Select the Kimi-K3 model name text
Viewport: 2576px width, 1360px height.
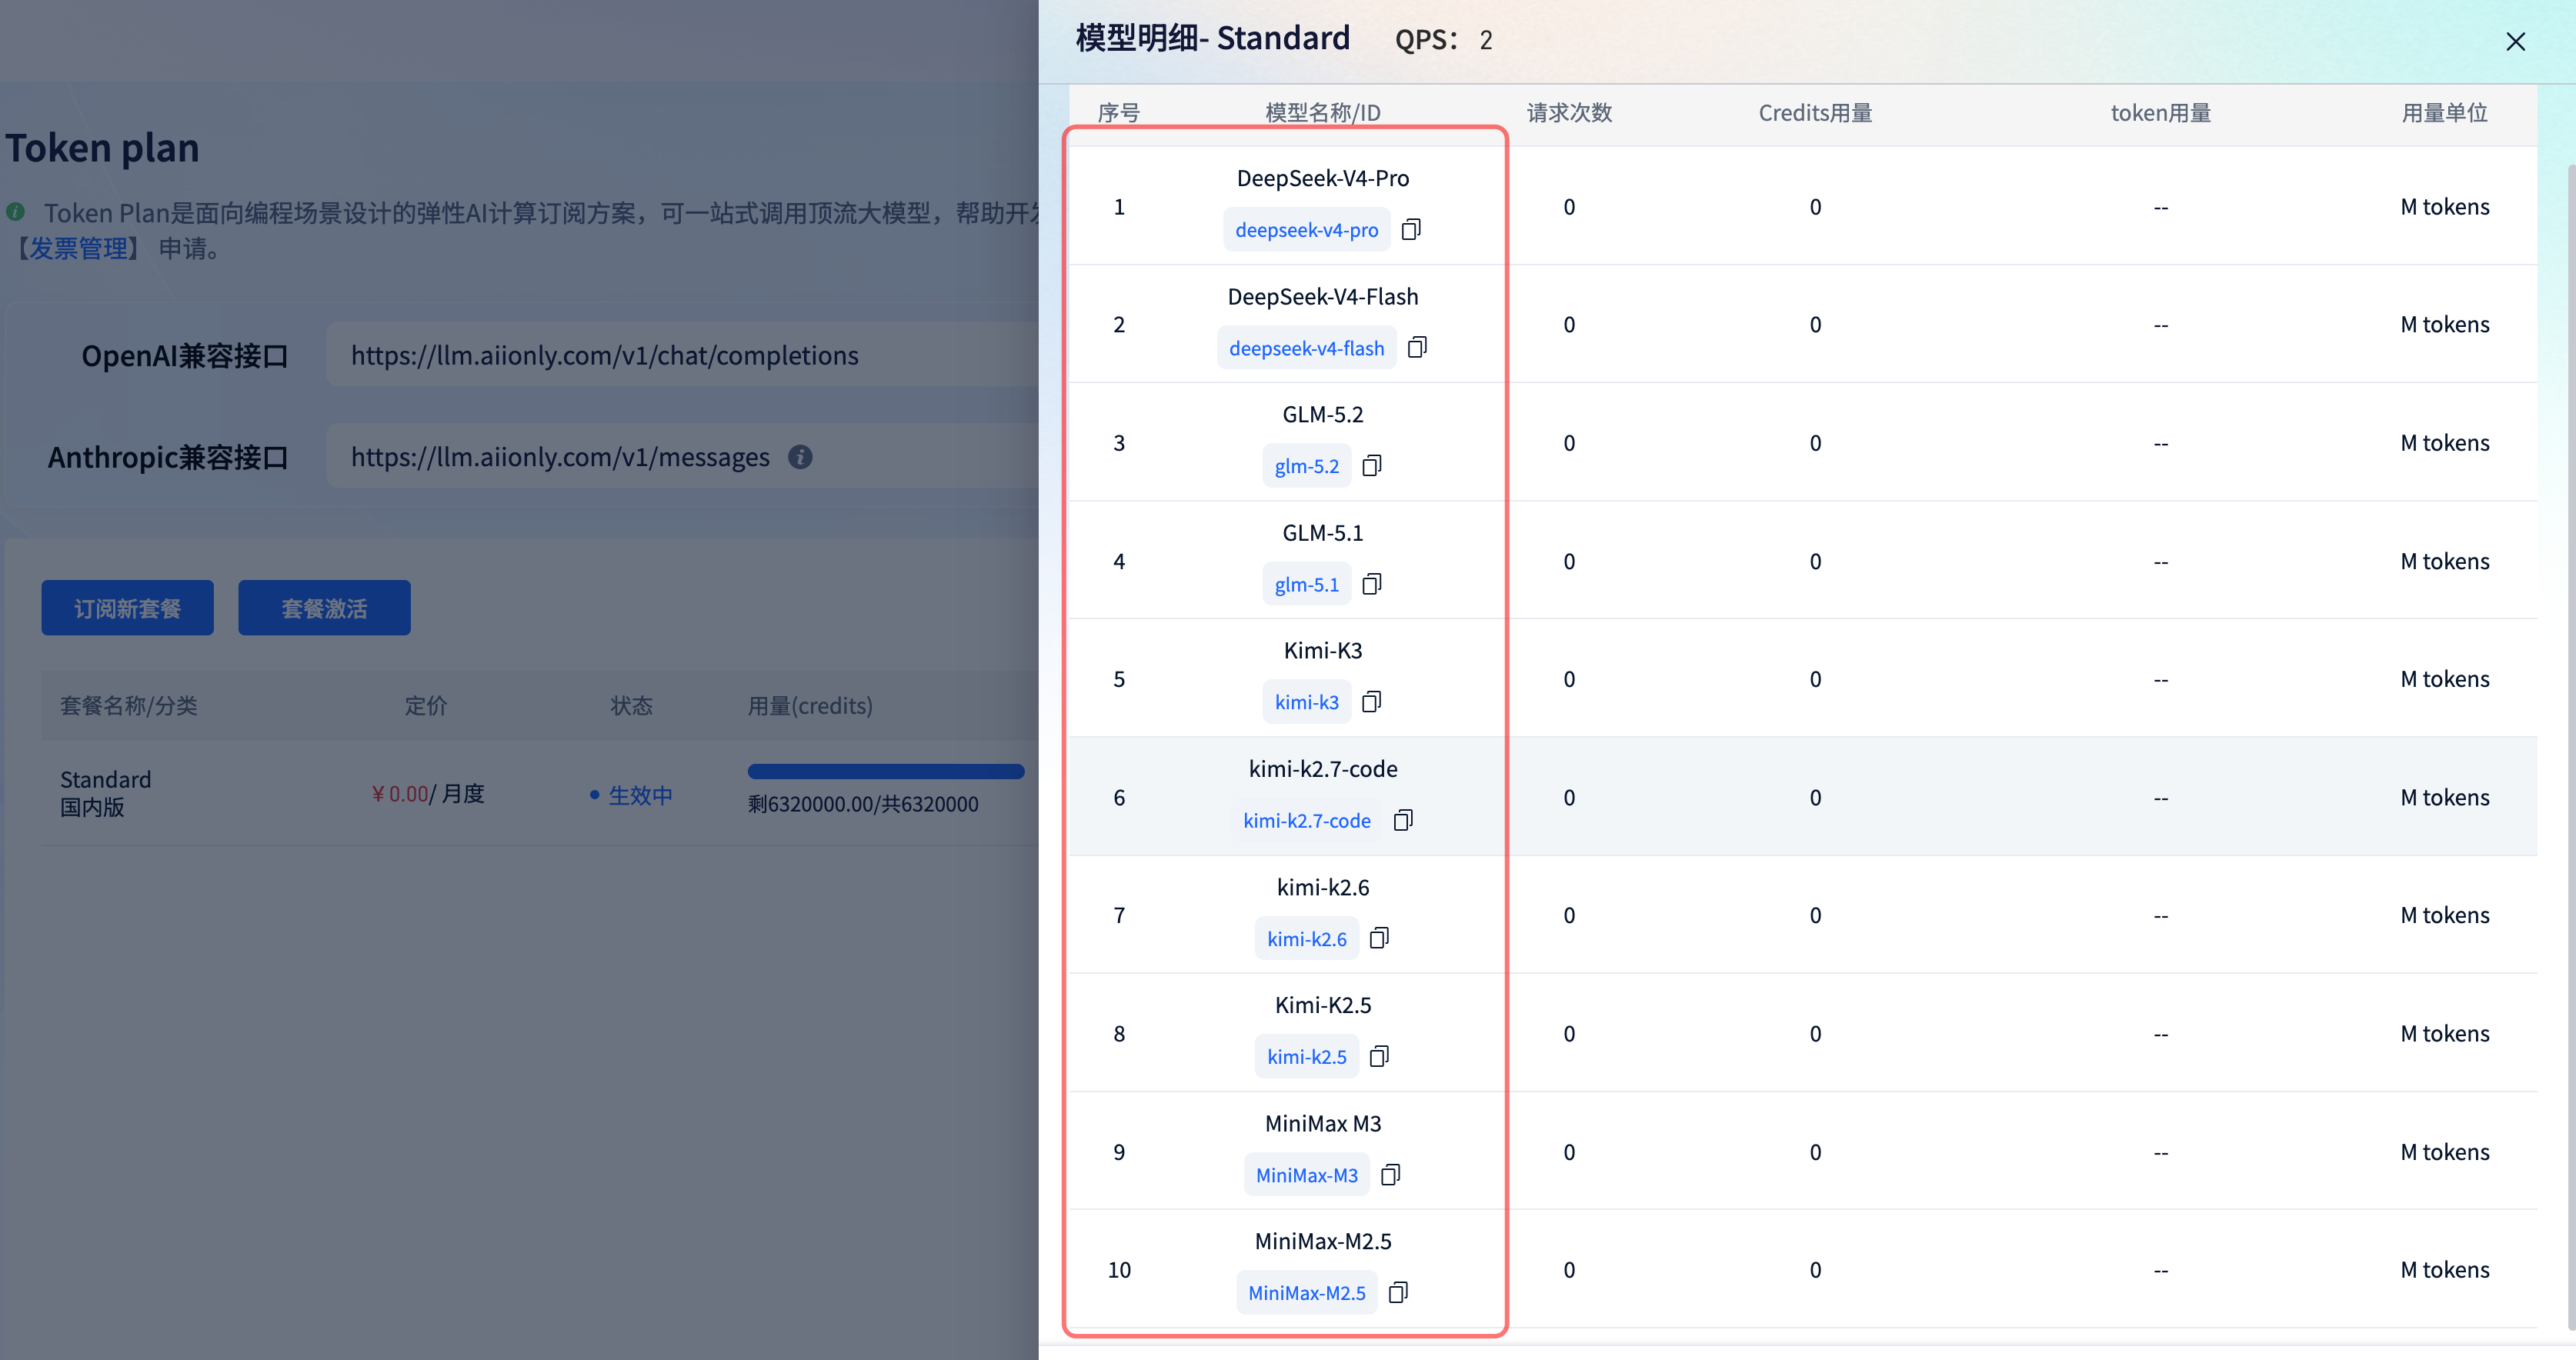(x=1322, y=651)
